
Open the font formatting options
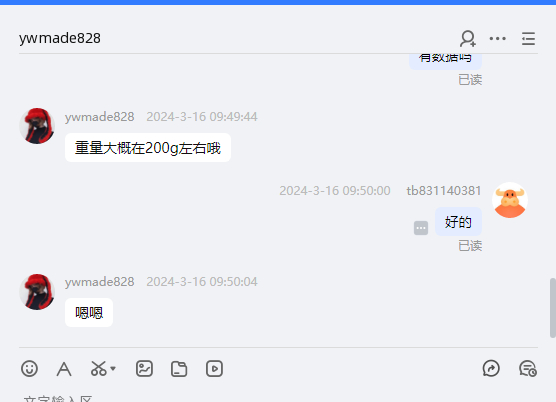tap(64, 369)
